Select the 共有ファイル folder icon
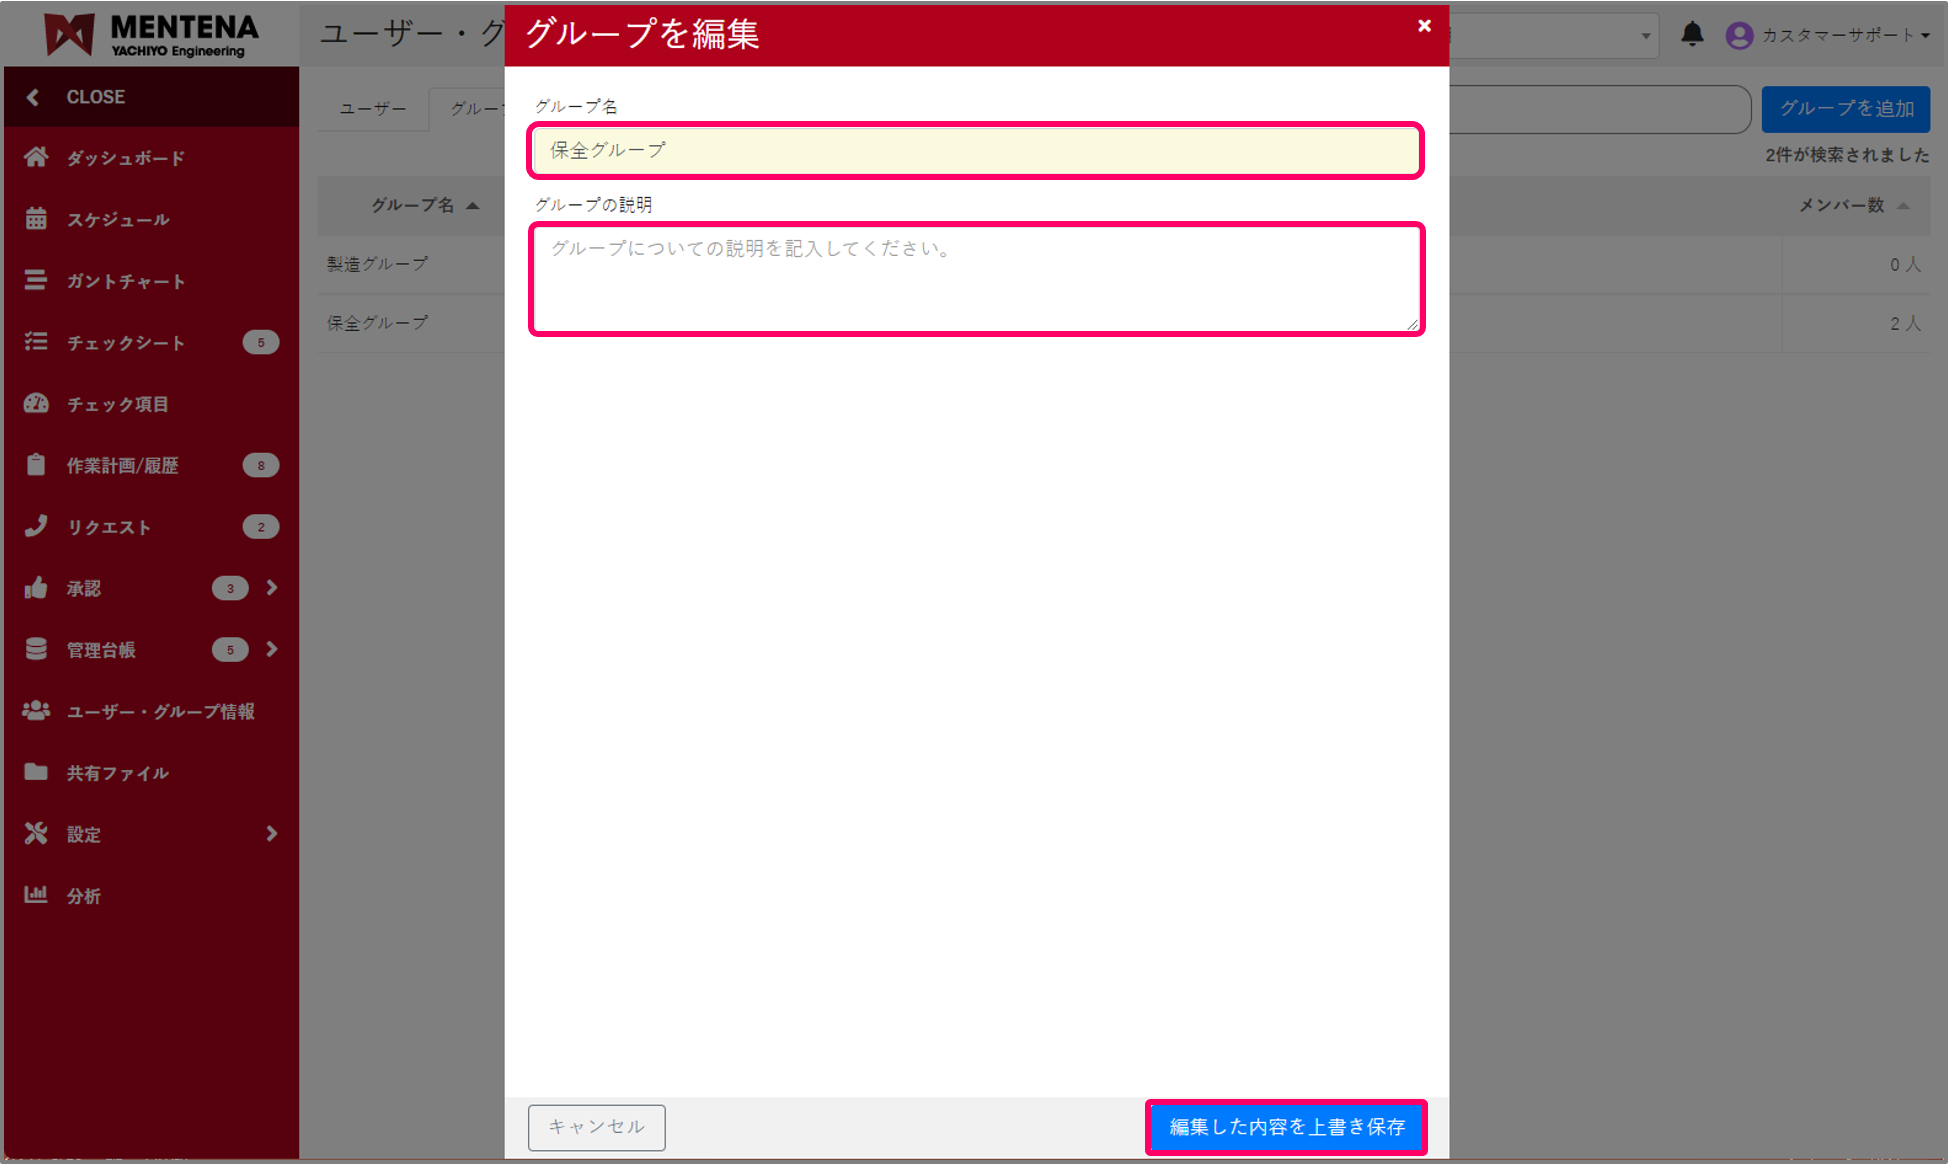 (x=37, y=772)
